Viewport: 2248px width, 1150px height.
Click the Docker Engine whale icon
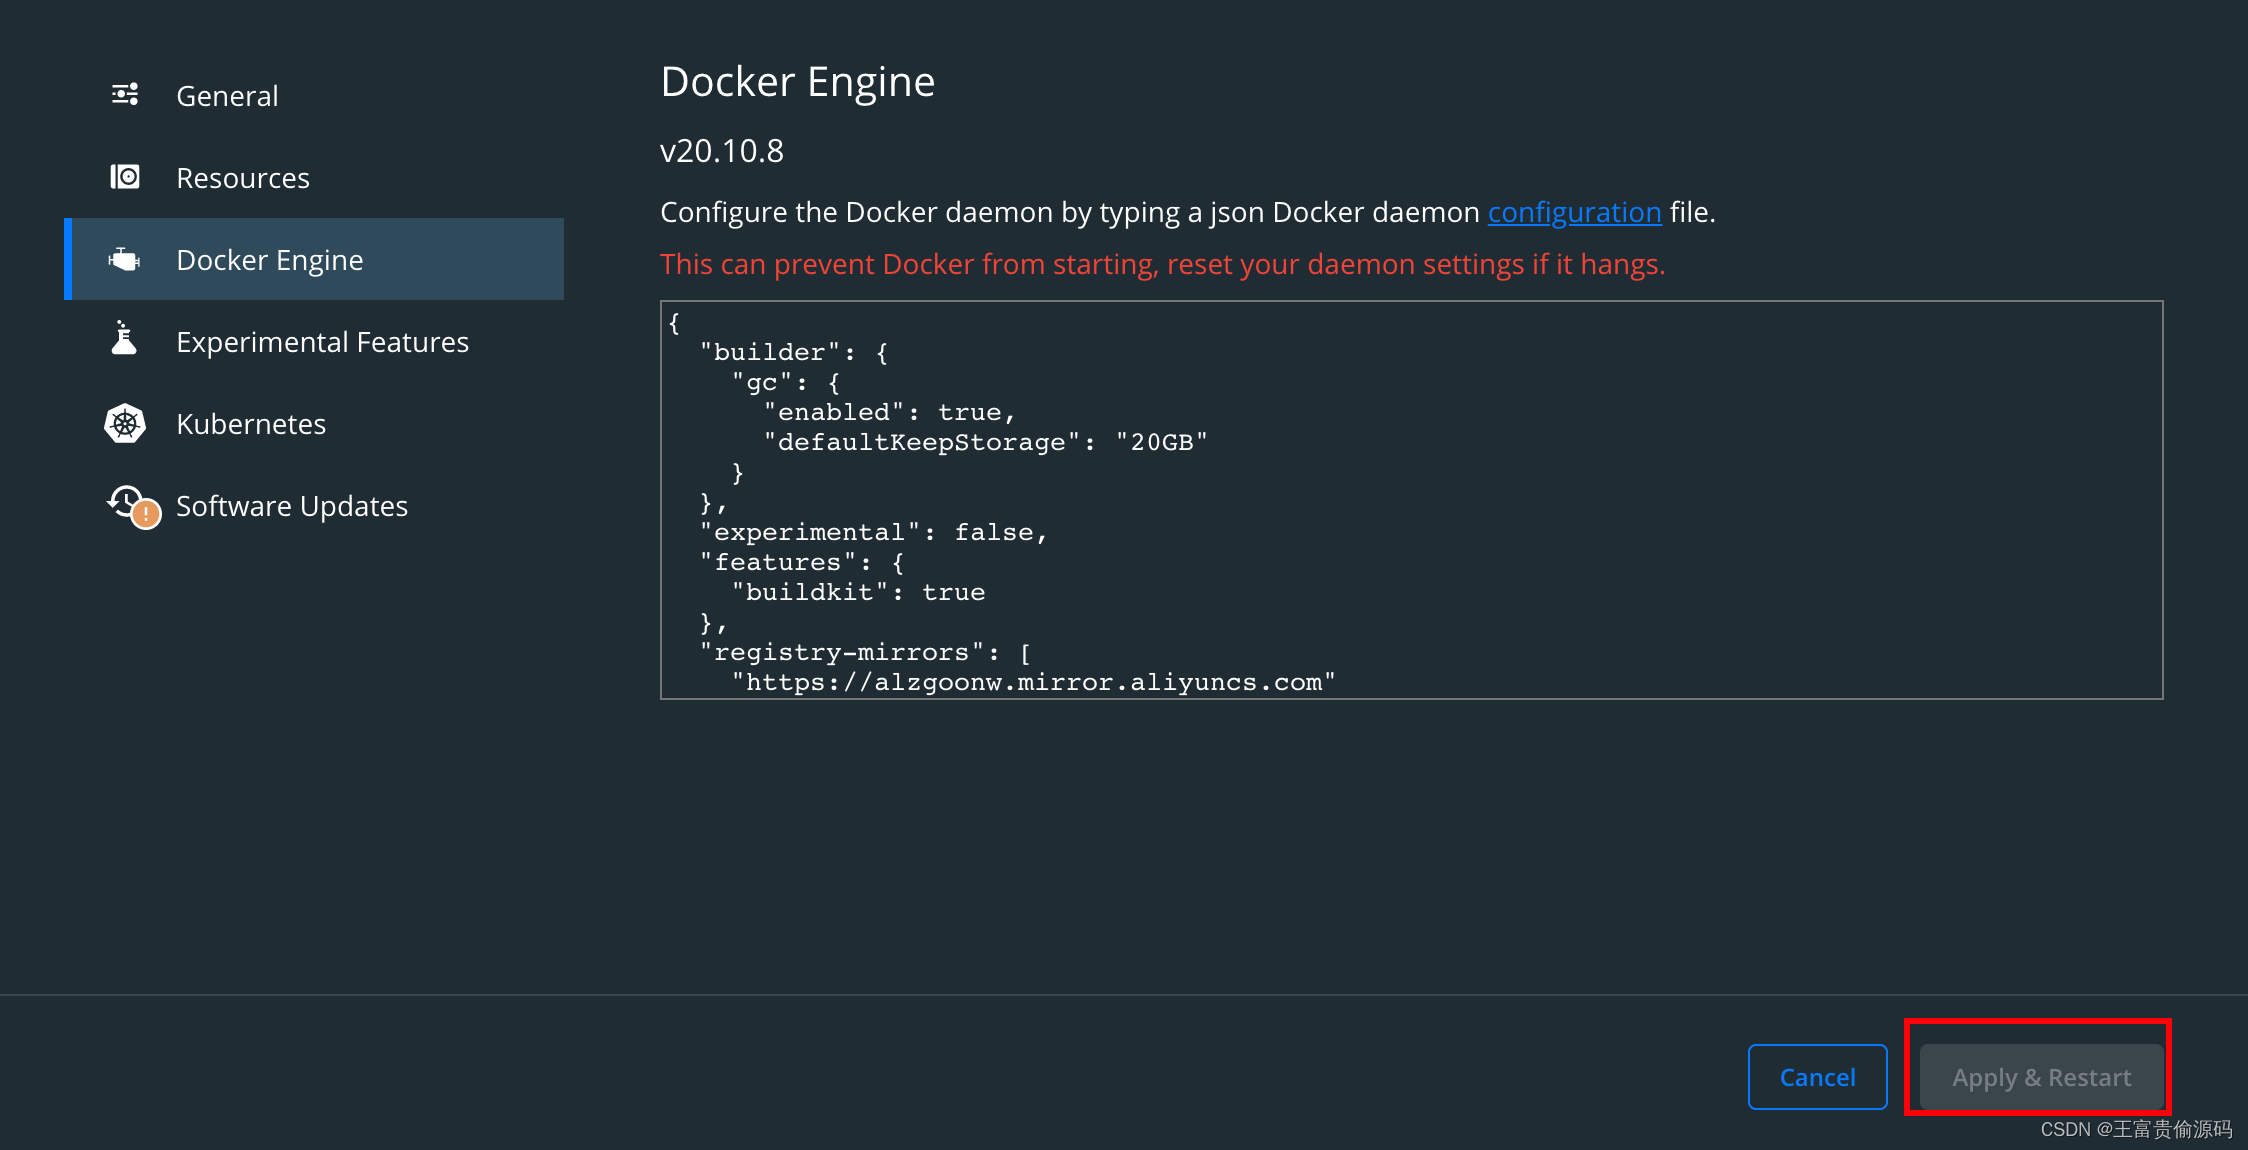click(x=125, y=260)
